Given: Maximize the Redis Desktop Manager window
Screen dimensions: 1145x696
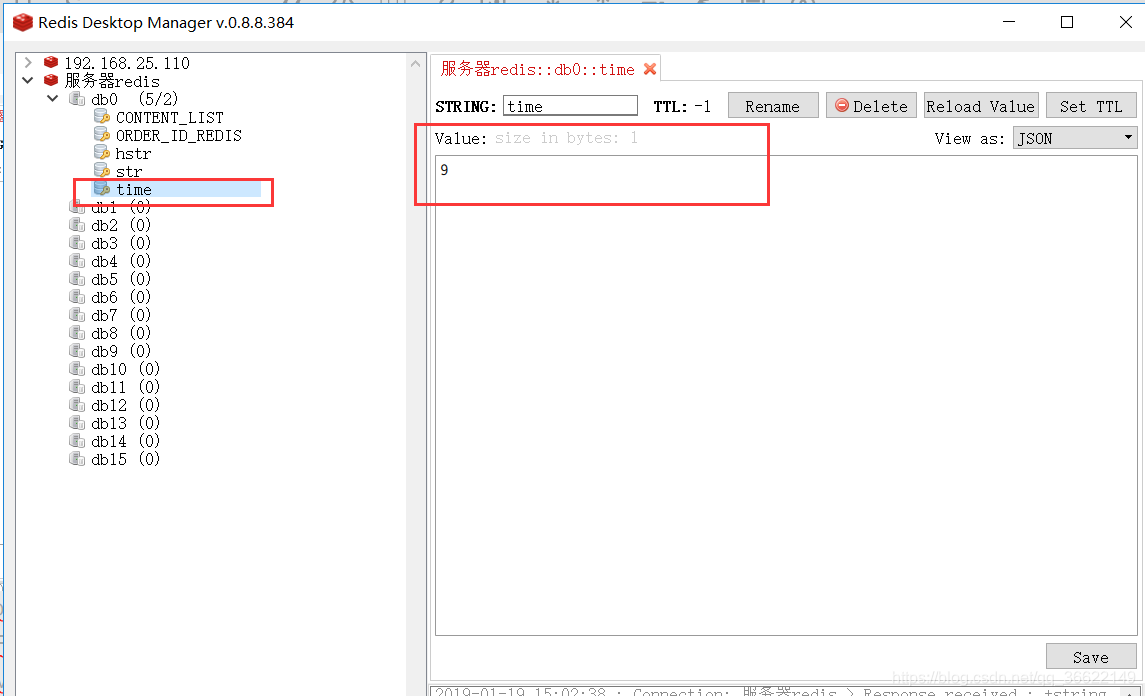Looking at the screenshot, I should [x=1067, y=22].
